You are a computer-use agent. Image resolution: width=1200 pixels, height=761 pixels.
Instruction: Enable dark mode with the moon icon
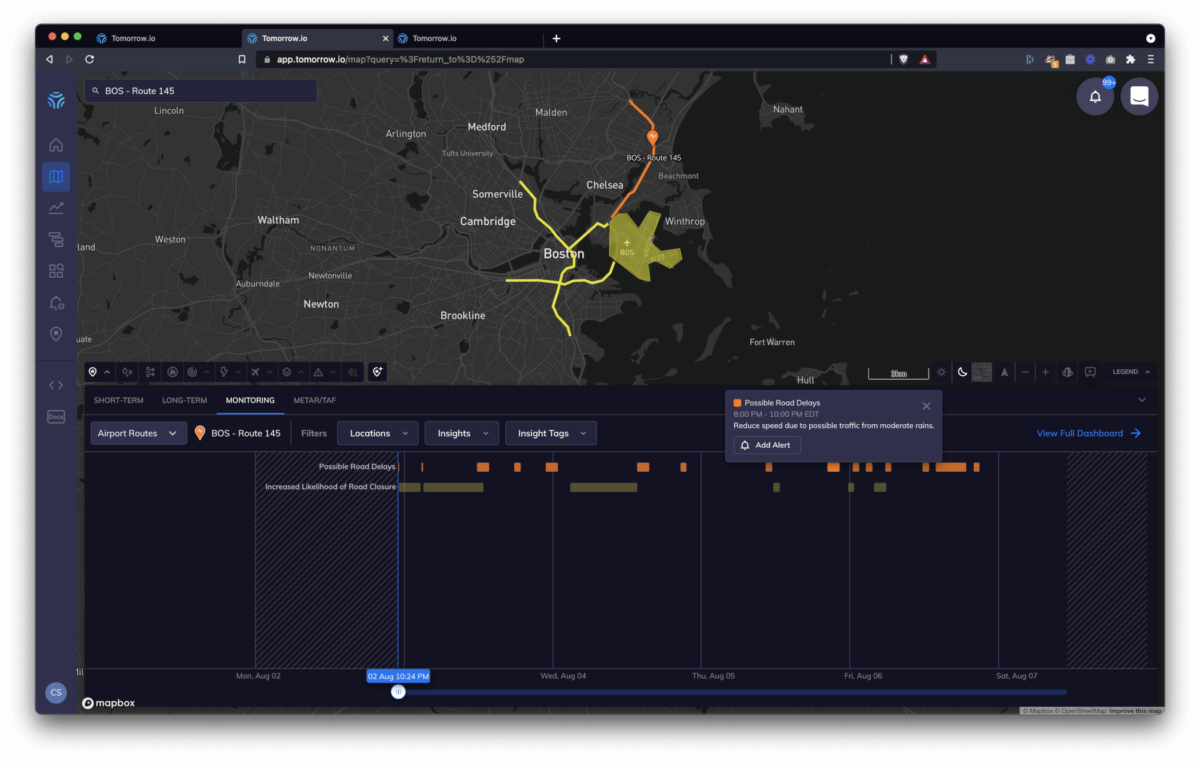click(x=962, y=371)
